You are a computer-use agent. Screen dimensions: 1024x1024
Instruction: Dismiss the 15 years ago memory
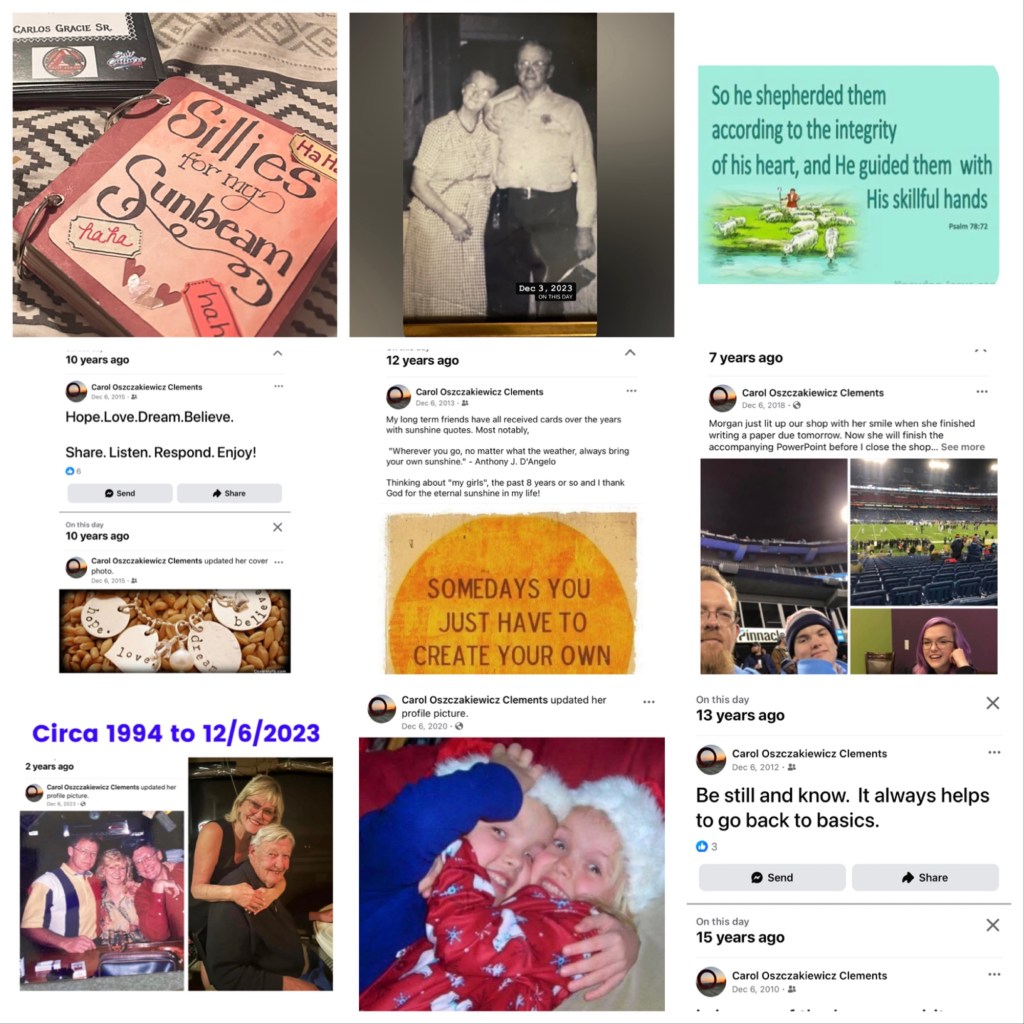993,925
